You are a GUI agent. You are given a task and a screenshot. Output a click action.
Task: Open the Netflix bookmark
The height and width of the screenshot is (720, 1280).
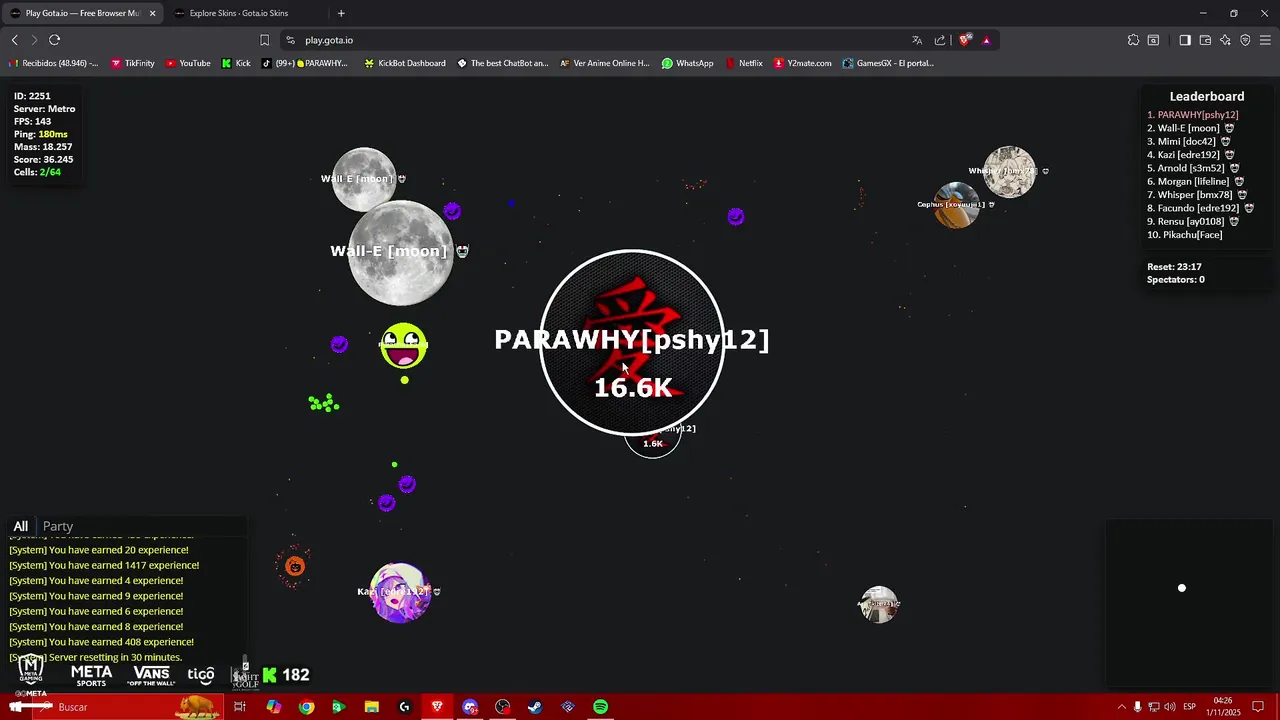743,63
